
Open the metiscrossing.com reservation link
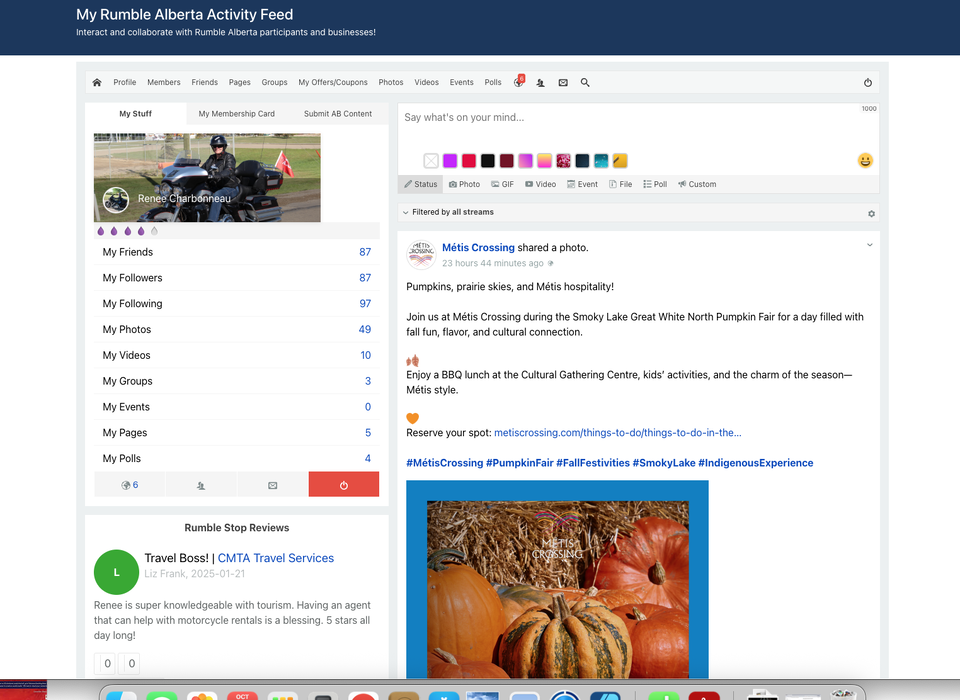[617, 433]
